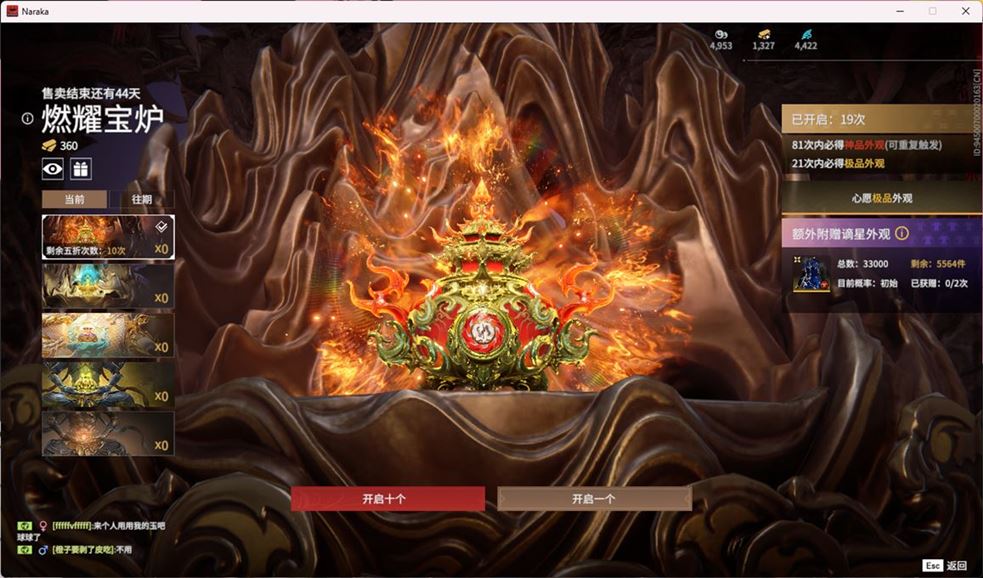Select the fiery 燃耀宝炉 treasure thumbnail
Screen dimensions: 983x578
point(108,237)
